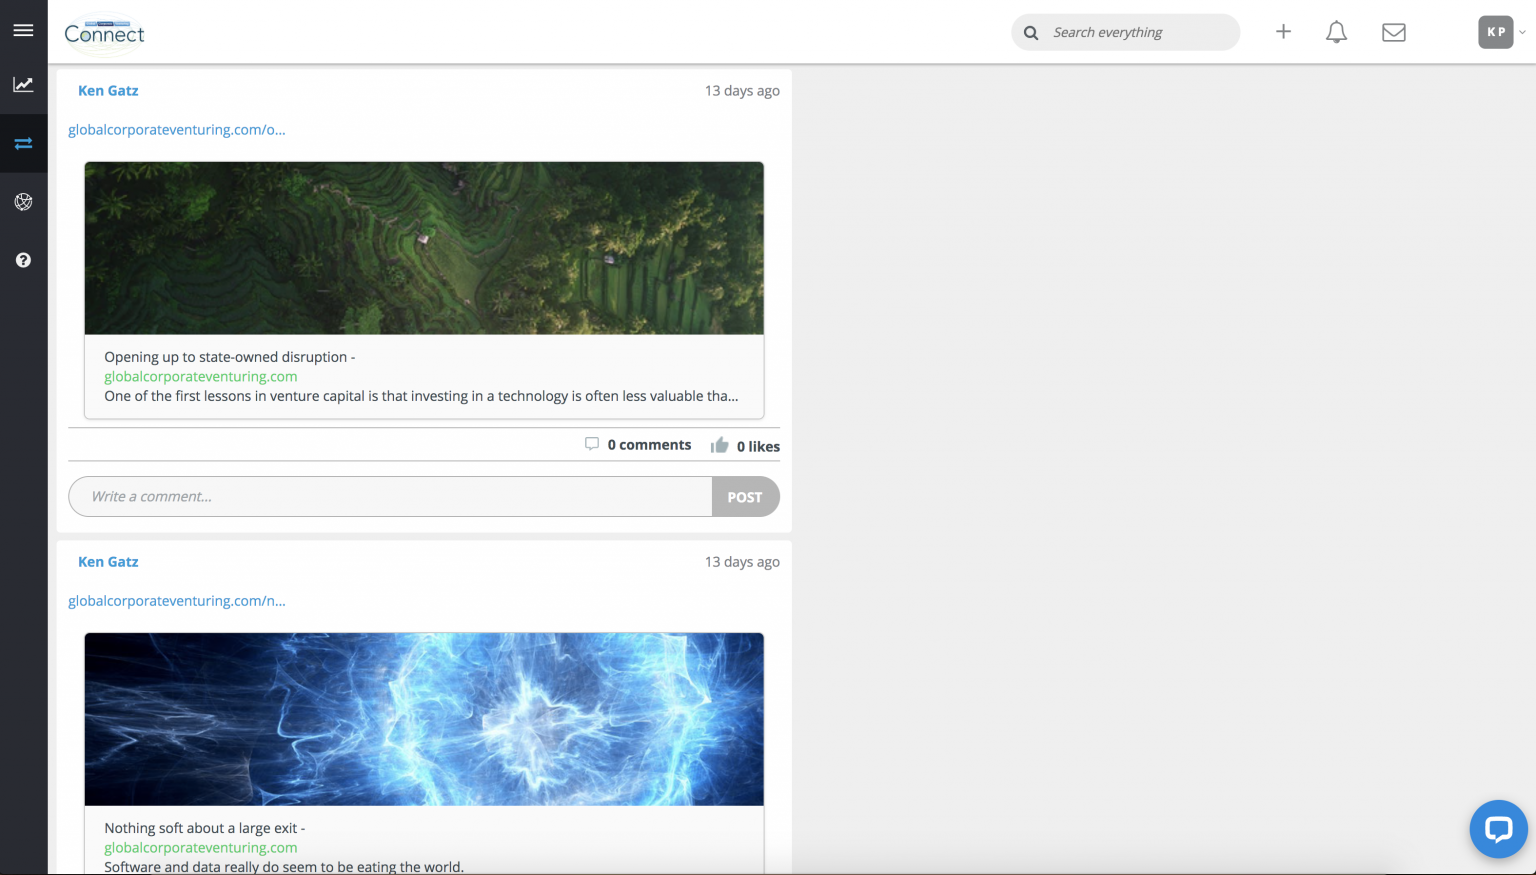Image resolution: width=1536 pixels, height=875 pixels.
Task: Show comments on the first post
Action: pyautogui.click(x=638, y=445)
